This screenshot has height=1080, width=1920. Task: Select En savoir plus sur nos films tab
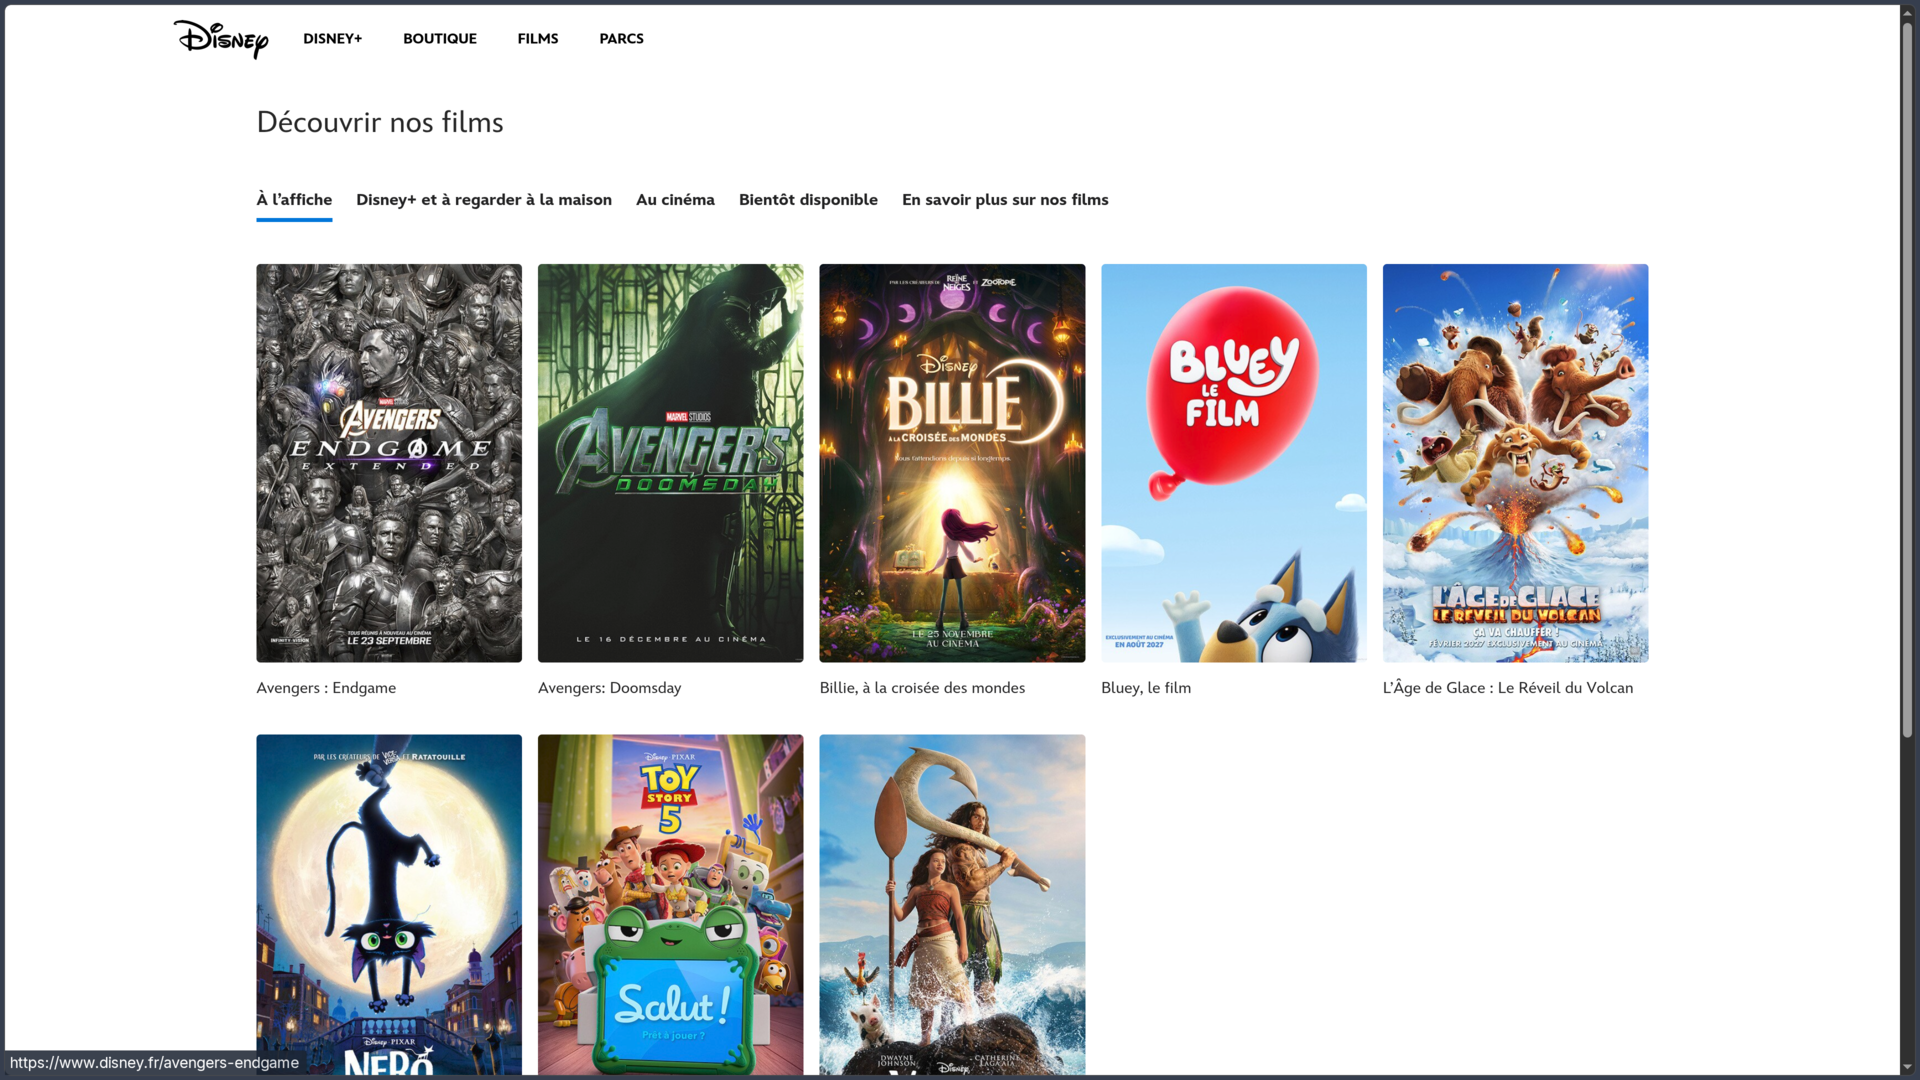1005,200
